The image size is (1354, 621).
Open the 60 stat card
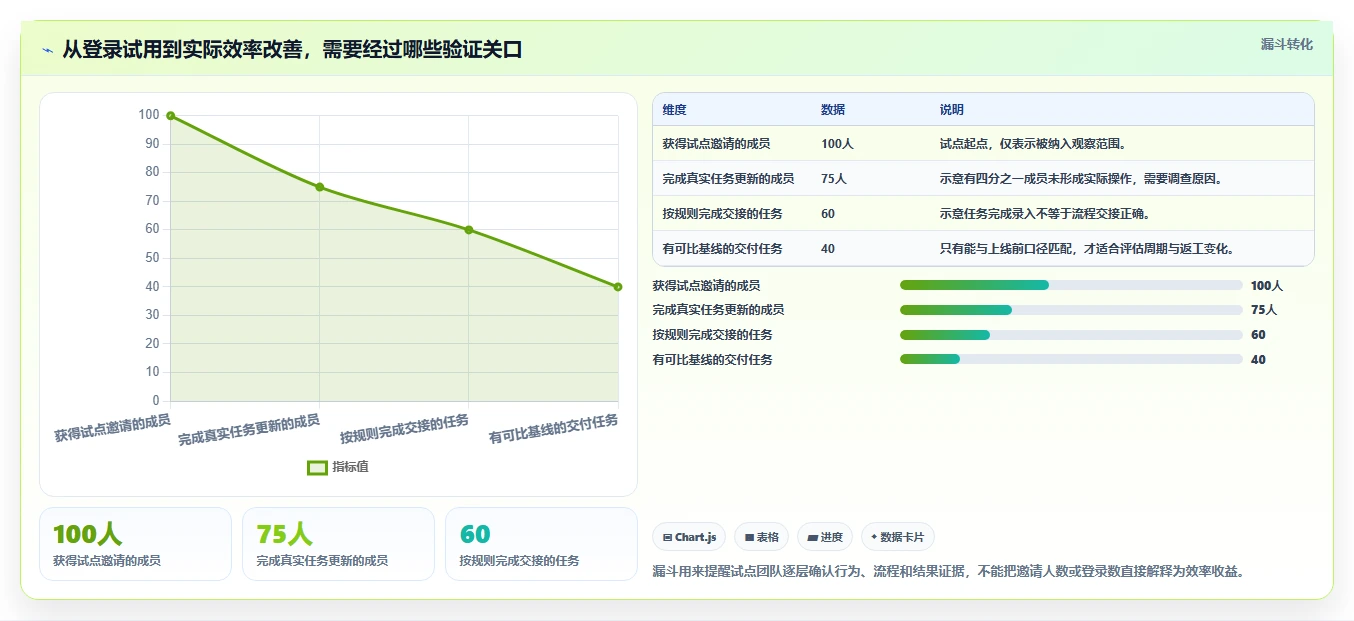click(x=541, y=544)
